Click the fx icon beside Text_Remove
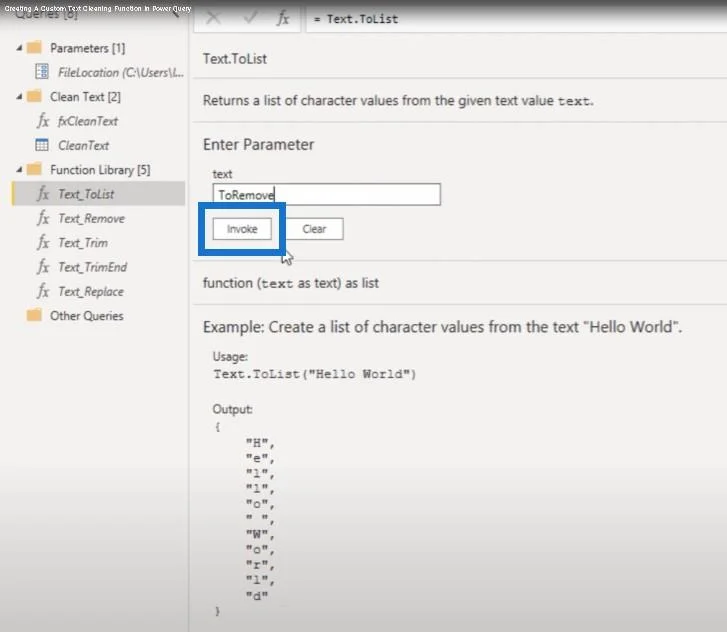 coord(43,218)
